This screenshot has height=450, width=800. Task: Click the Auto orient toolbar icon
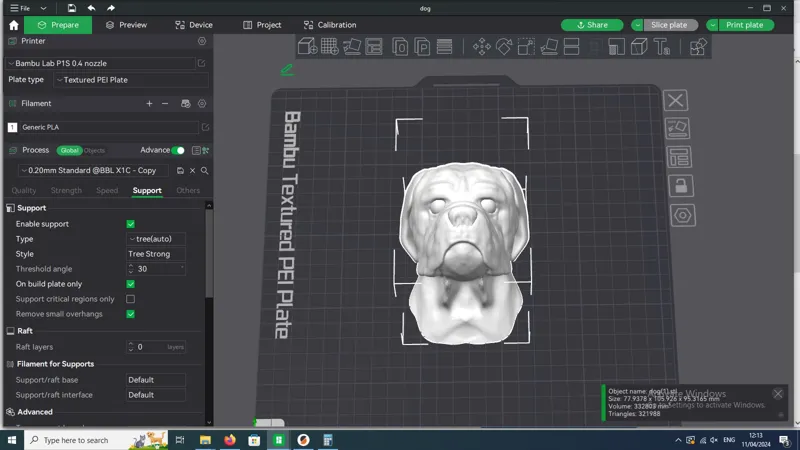tap(352, 46)
